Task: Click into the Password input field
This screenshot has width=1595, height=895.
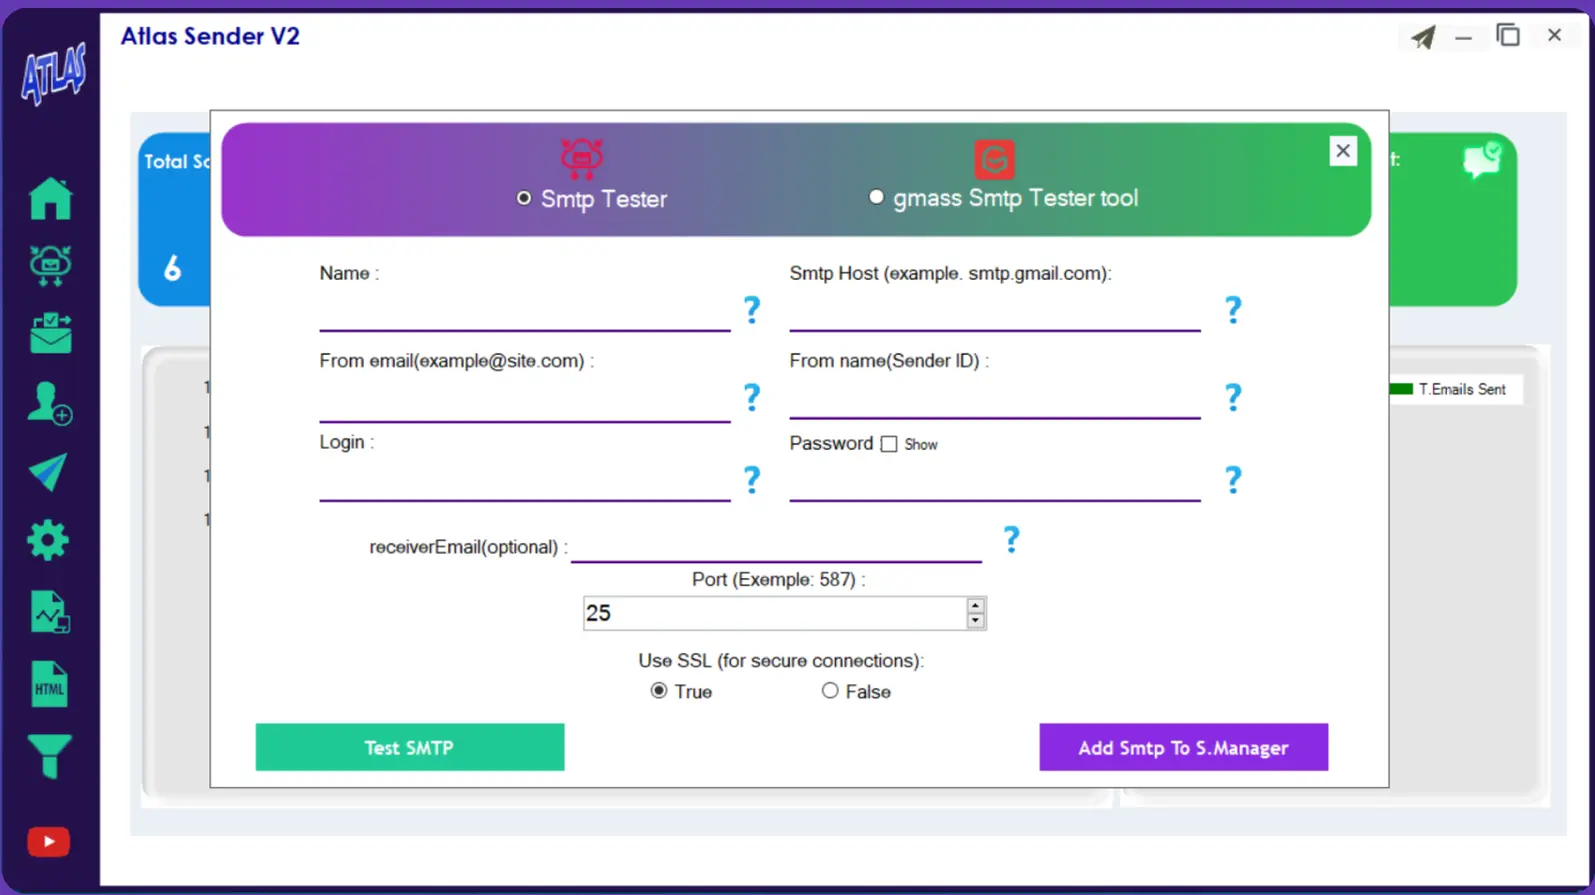Action: (995, 482)
